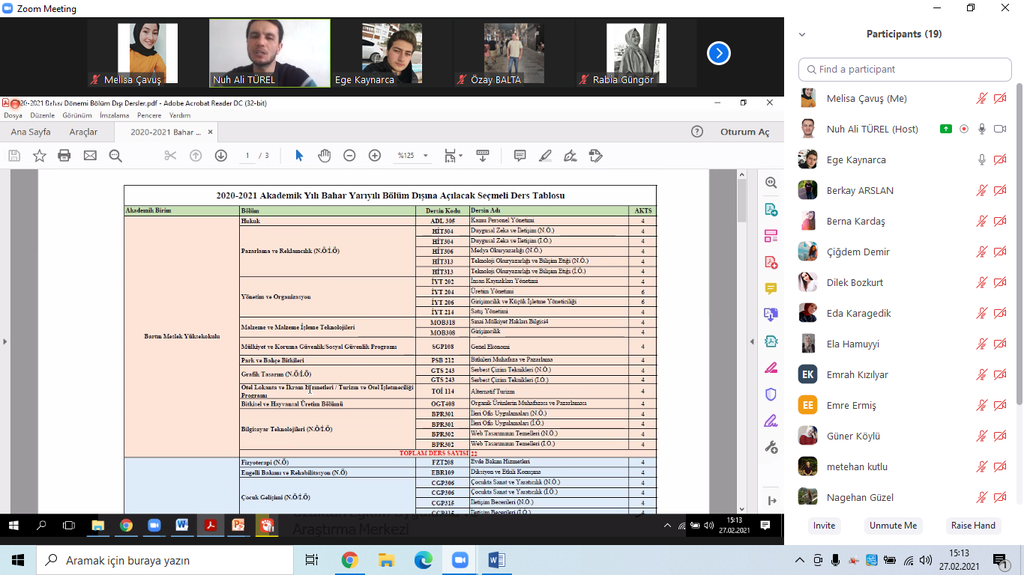Select the arrow selection tool

point(298,155)
